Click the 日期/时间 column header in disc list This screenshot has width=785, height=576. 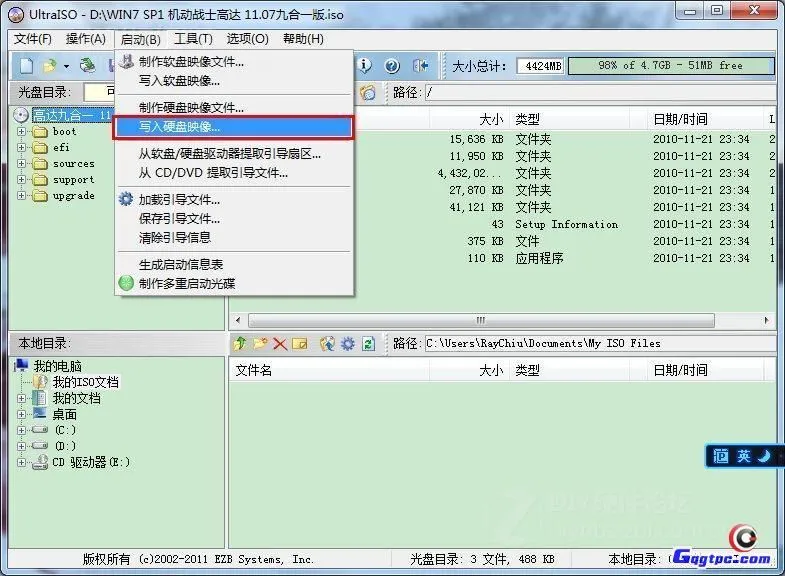click(x=704, y=119)
